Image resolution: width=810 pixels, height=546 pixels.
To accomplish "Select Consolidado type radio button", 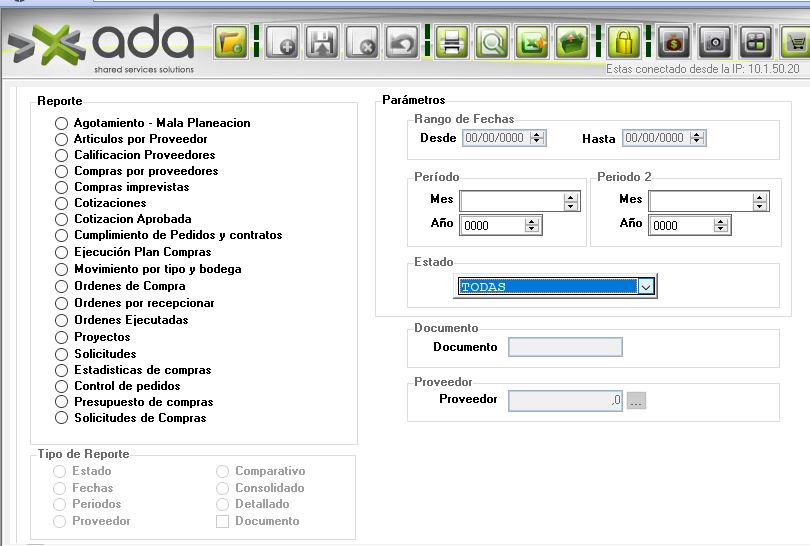I will tap(223, 488).
